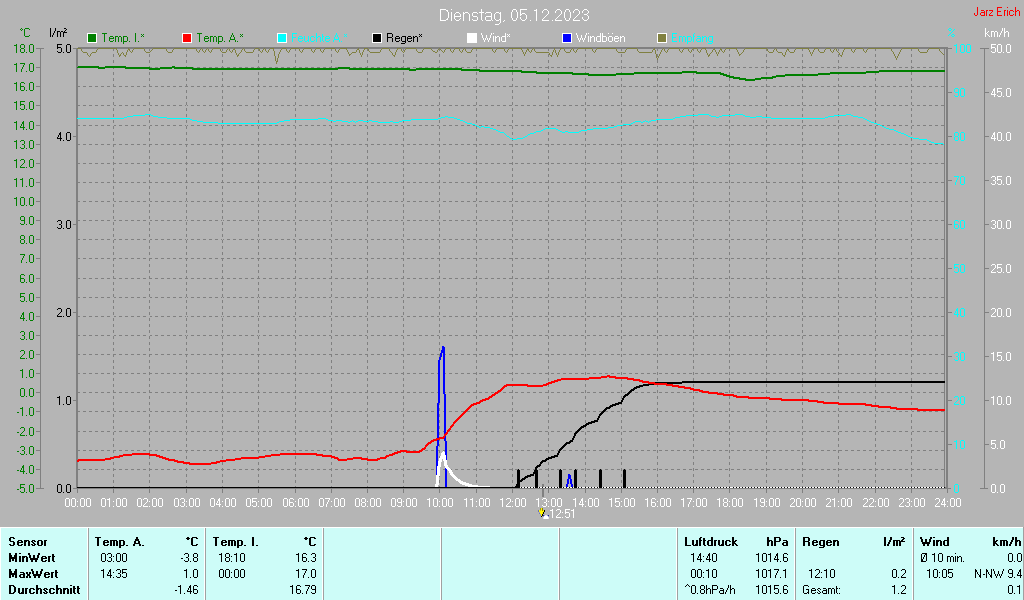Click the pressure trend '^0.8hPa/h'
Viewport: 1024px width, 600px height.
pos(709,590)
